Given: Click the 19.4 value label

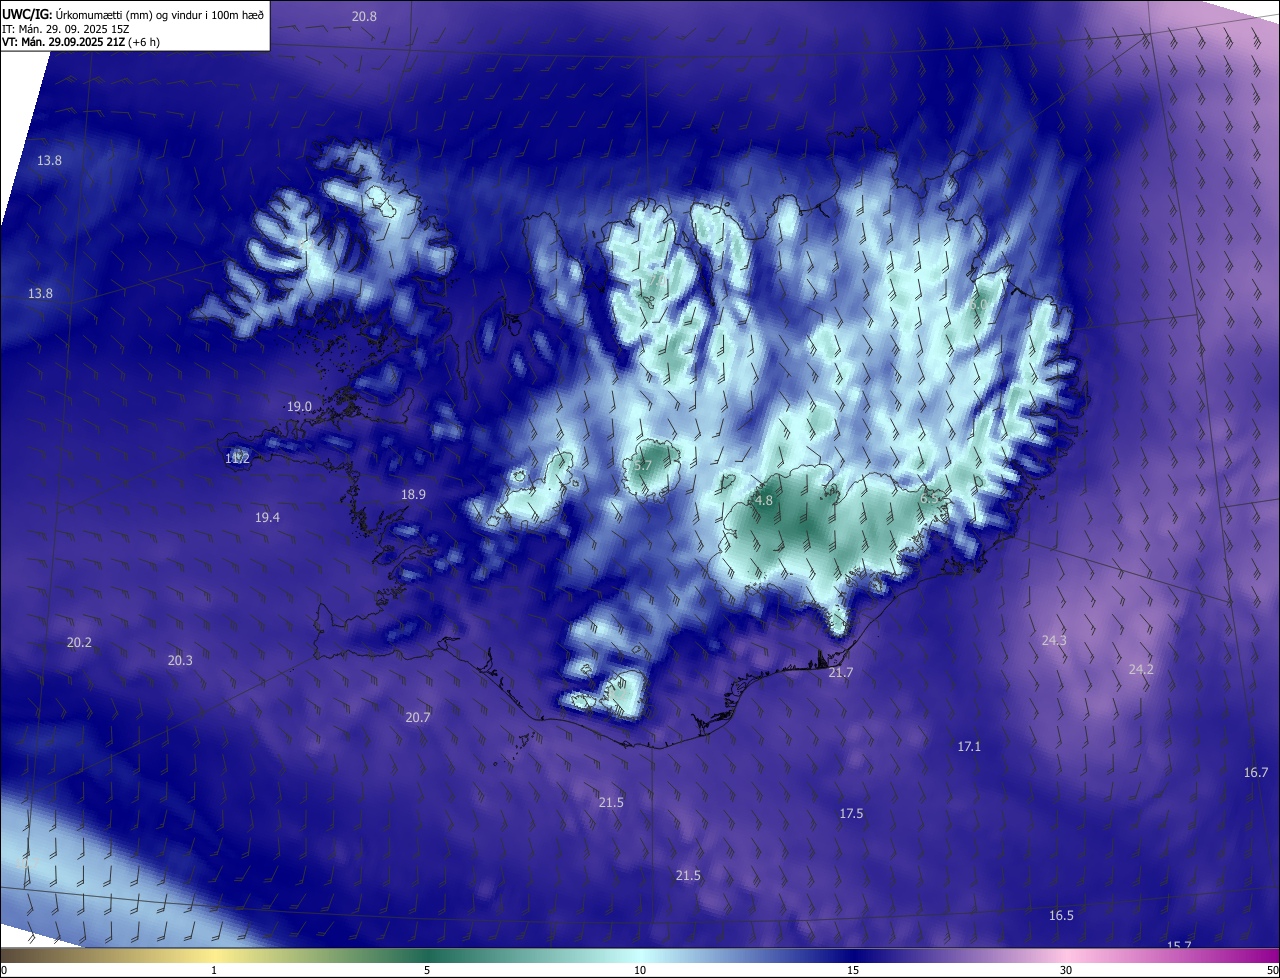Looking at the screenshot, I should tap(267, 517).
